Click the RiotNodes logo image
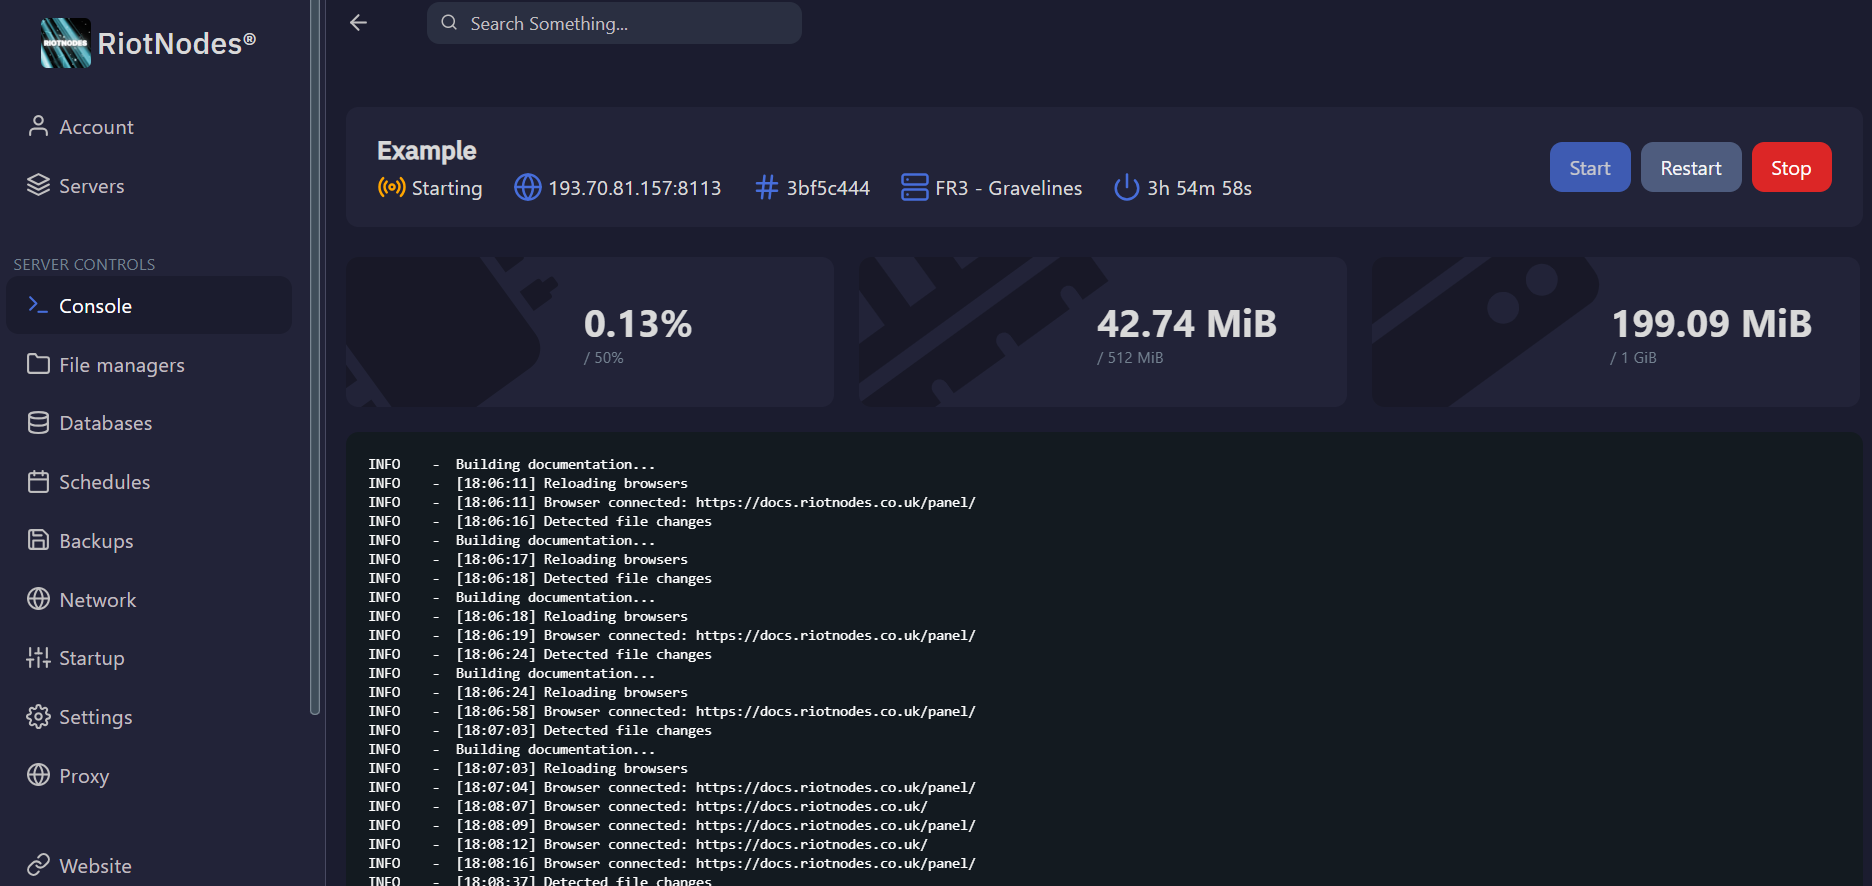Viewport: 1872px width, 886px height. 66,43
